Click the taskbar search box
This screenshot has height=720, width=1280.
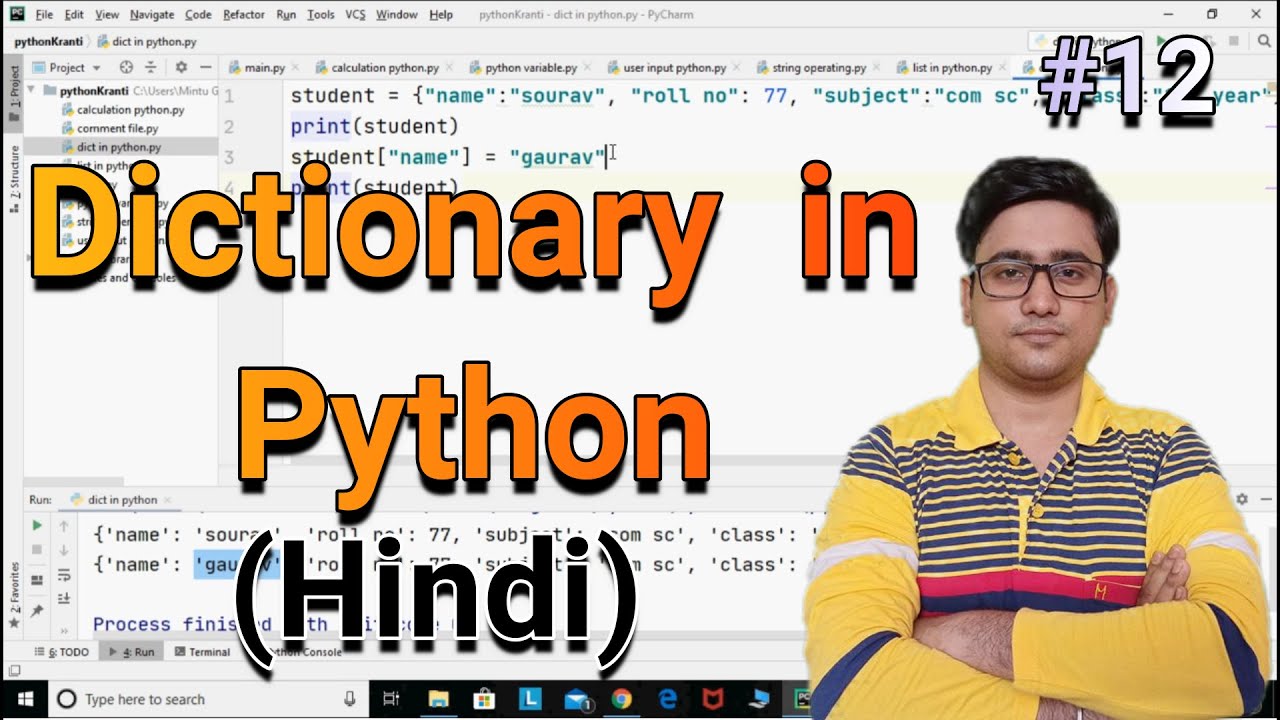(208, 699)
